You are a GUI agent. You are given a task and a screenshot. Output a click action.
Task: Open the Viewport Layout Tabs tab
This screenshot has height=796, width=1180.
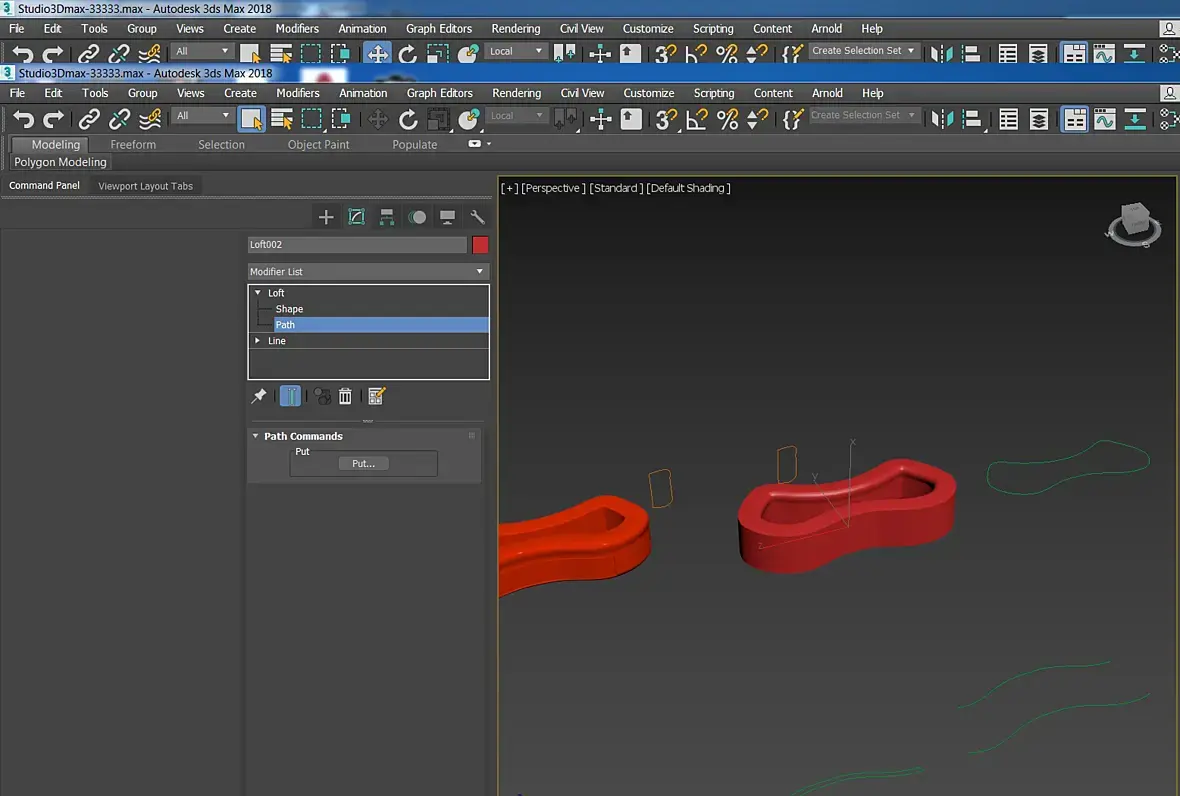pos(145,186)
